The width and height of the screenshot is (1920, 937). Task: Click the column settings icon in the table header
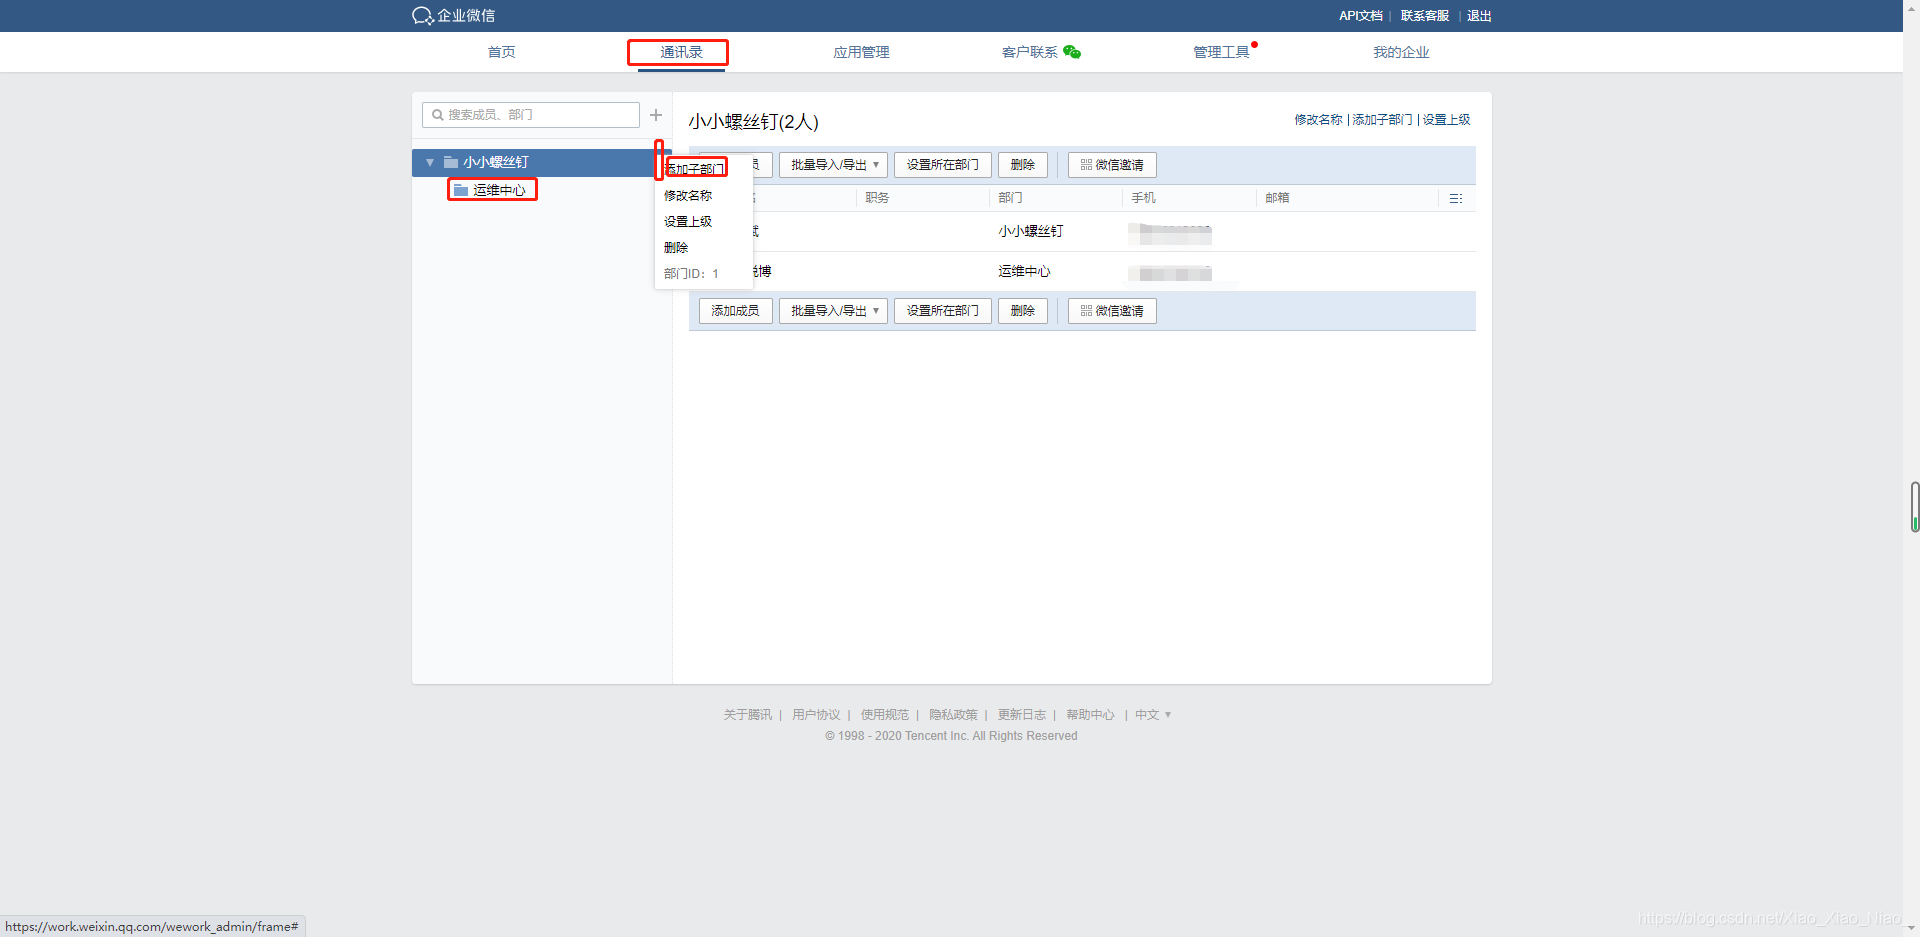pos(1456,198)
